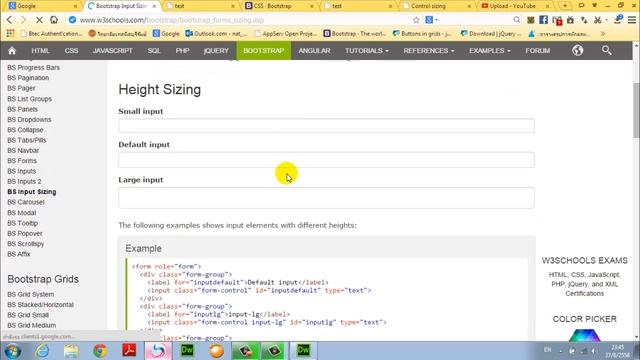640x360 pixels.
Task: Open BS Modal in the sidebar
Action: click(22, 213)
